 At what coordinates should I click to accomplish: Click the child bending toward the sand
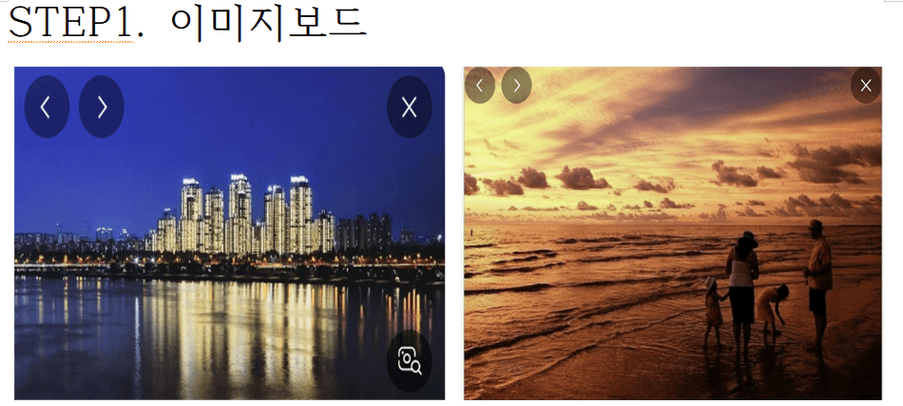click(772, 309)
